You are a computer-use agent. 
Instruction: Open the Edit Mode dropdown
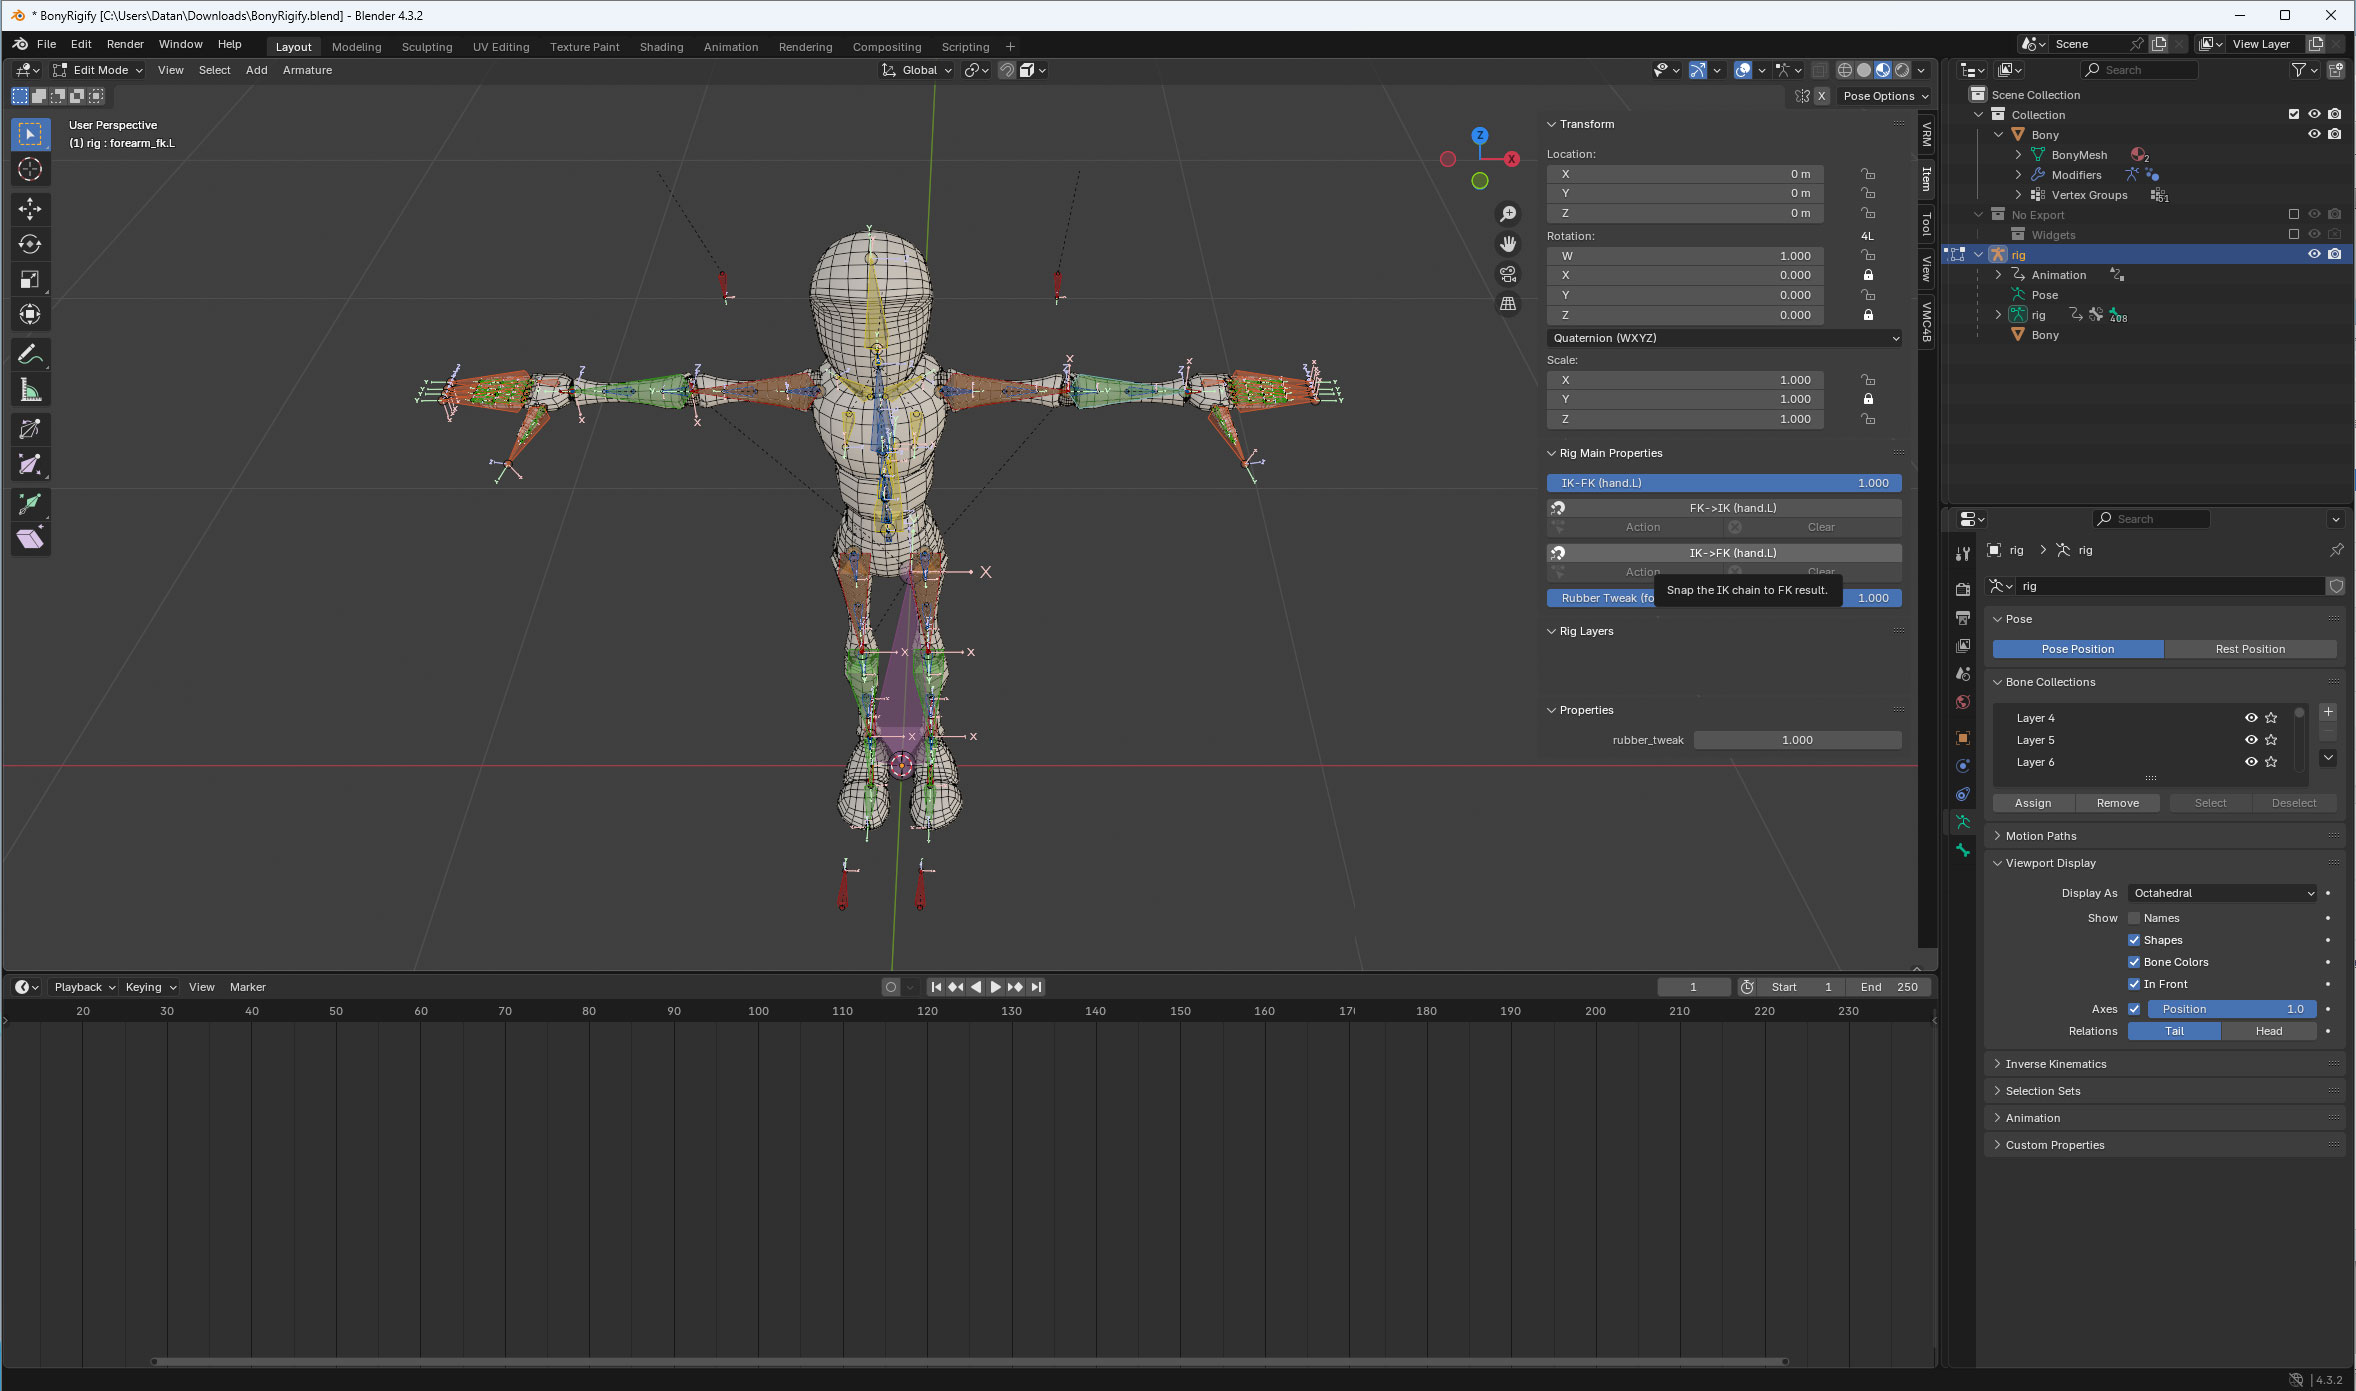click(98, 70)
